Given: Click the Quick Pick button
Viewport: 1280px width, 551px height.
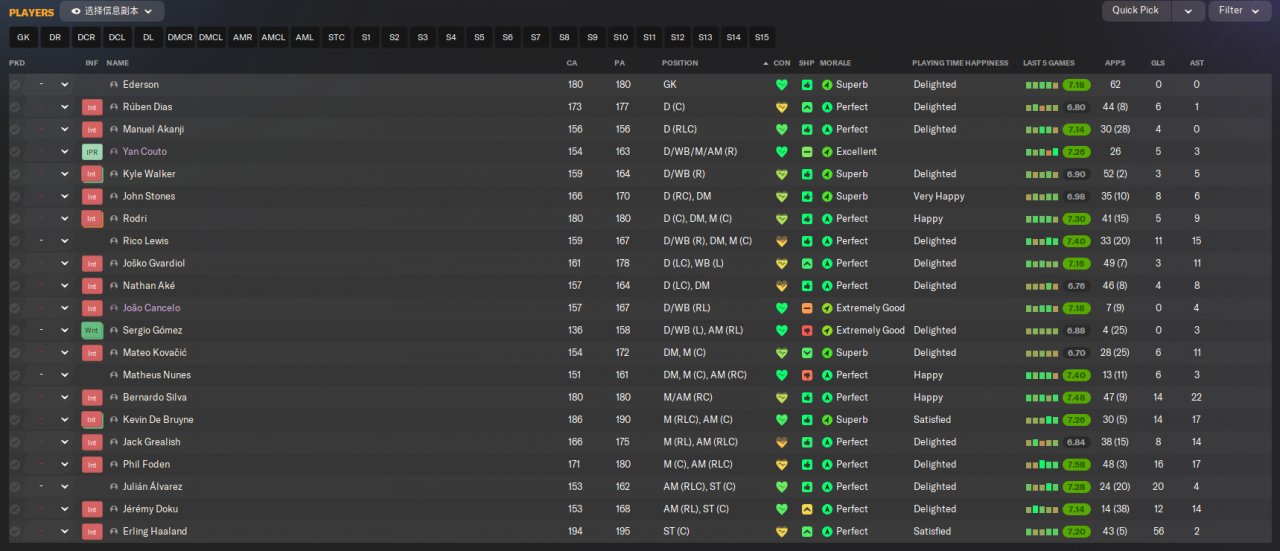Looking at the screenshot, I should tap(1136, 11).
